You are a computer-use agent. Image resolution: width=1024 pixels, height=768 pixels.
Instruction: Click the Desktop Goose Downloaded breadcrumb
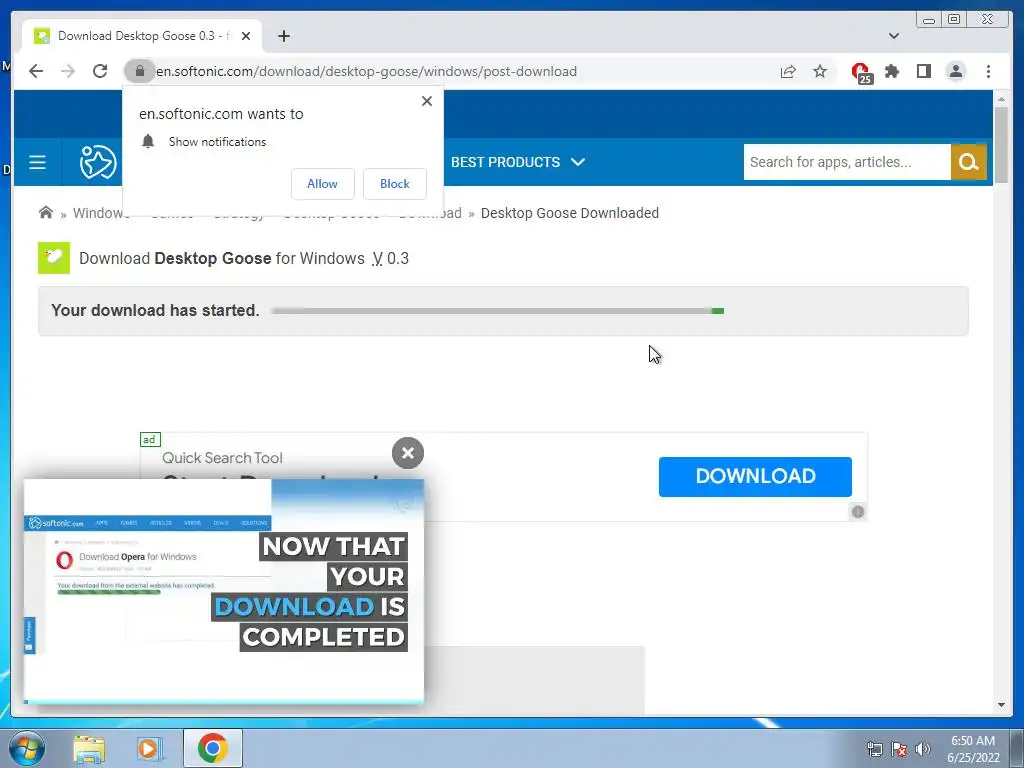click(569, 213)
